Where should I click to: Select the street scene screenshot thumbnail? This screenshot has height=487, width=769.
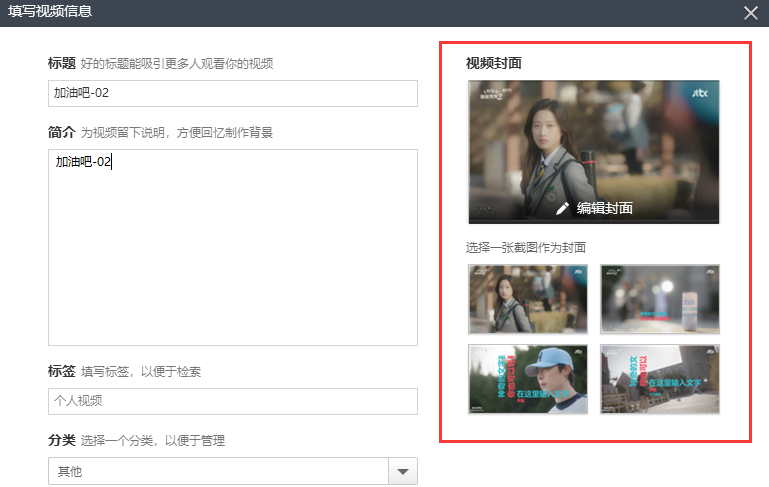point(660,379)
